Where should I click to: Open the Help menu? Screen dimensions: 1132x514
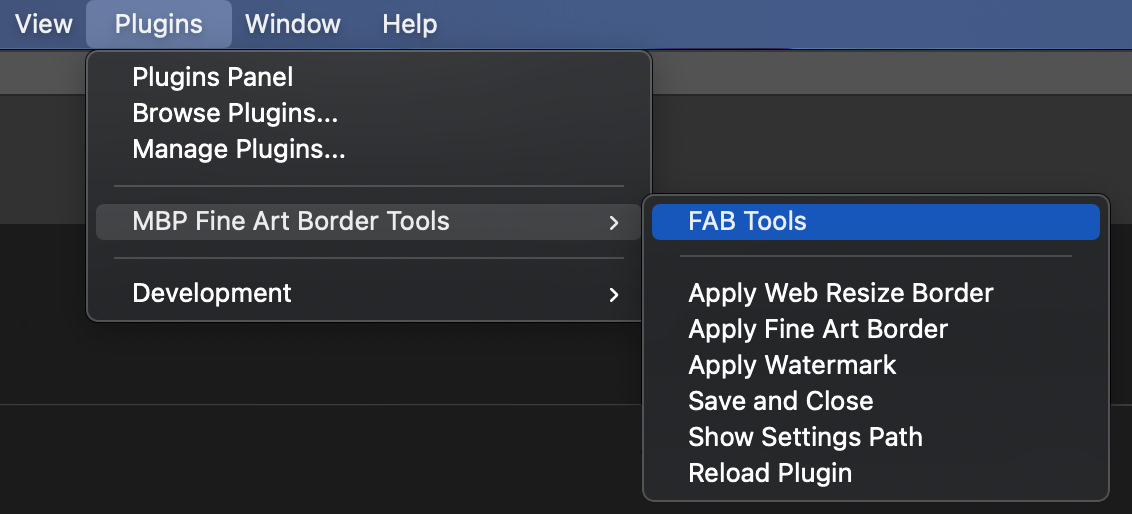tap(410, 24)
